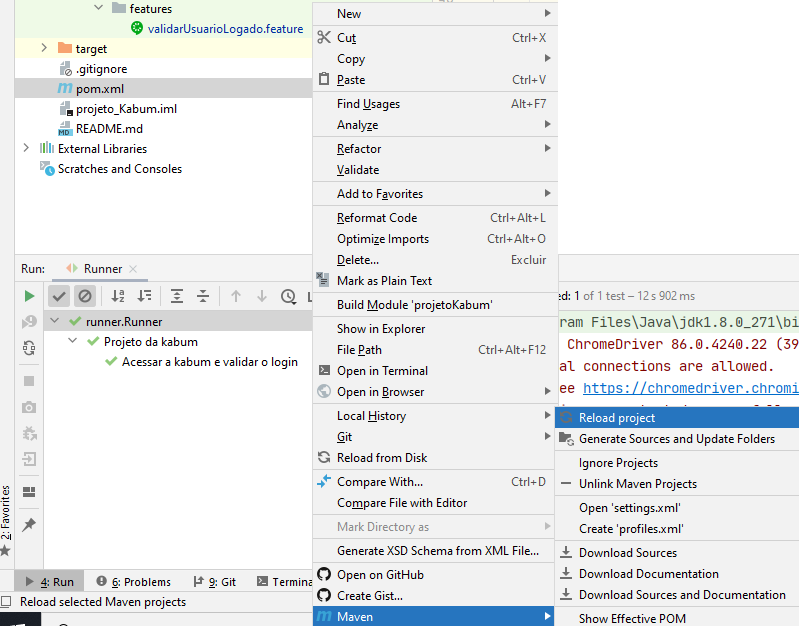Close the Runner tab

(133, 269)
